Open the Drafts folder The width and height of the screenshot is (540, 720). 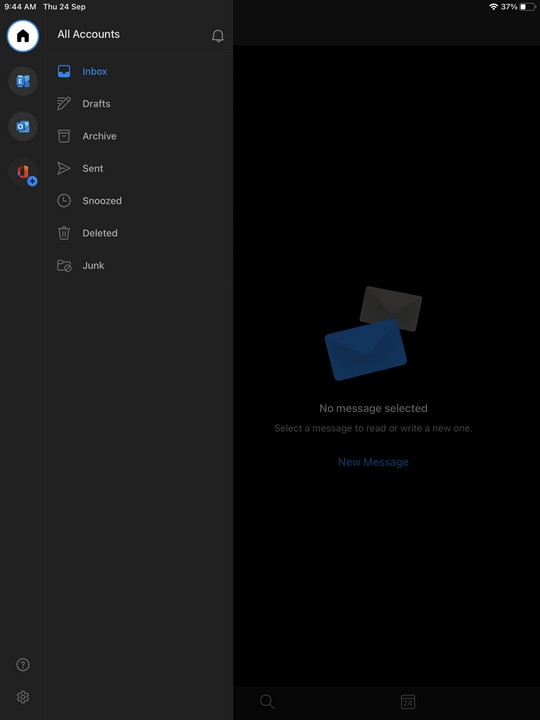click(x=139, y=104)
